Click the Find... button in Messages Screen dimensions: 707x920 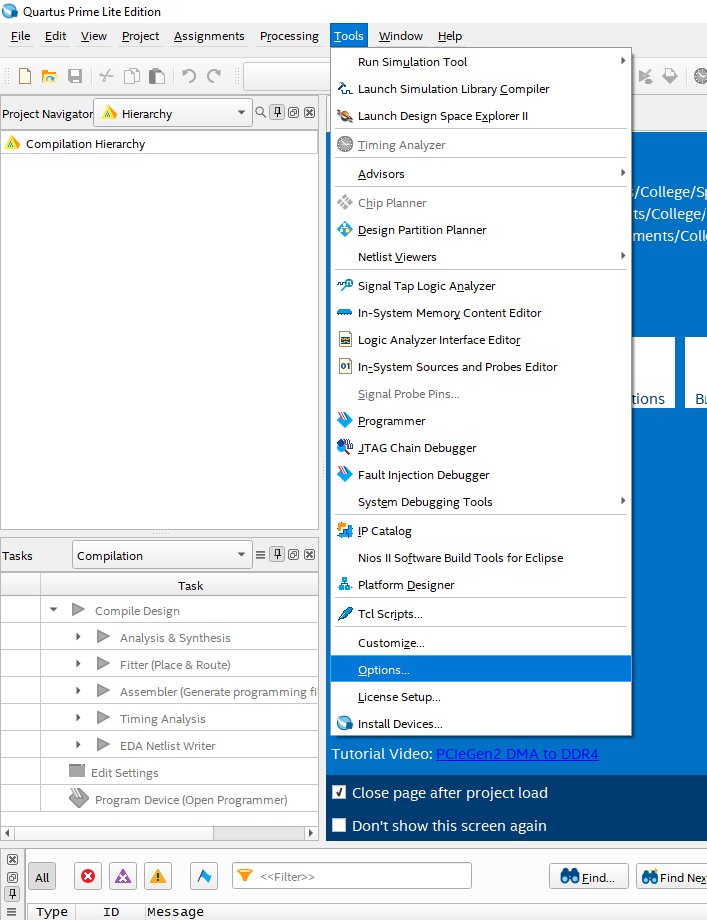point(588,877)
